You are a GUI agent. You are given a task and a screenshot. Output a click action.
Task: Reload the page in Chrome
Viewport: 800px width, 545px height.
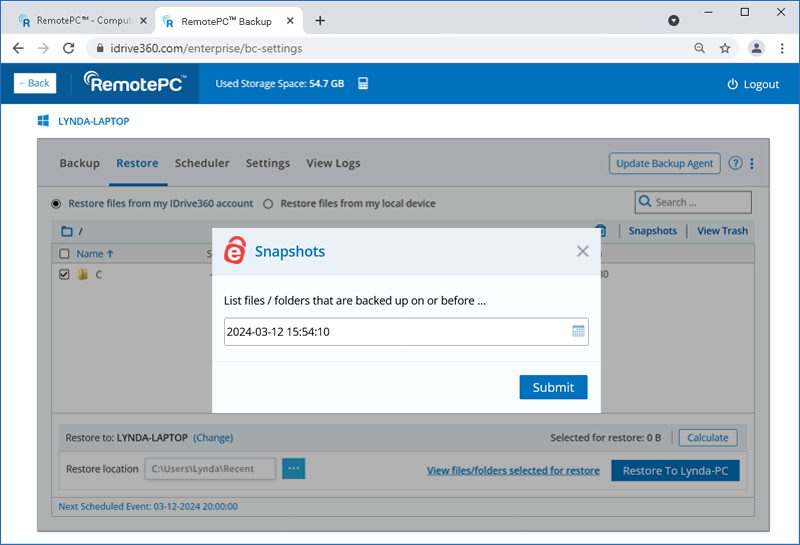click(x=69, y=48)
